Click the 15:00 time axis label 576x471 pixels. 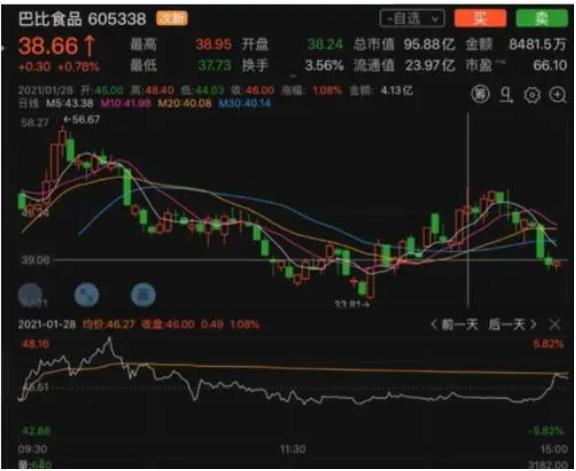click(x=554, y=449)
